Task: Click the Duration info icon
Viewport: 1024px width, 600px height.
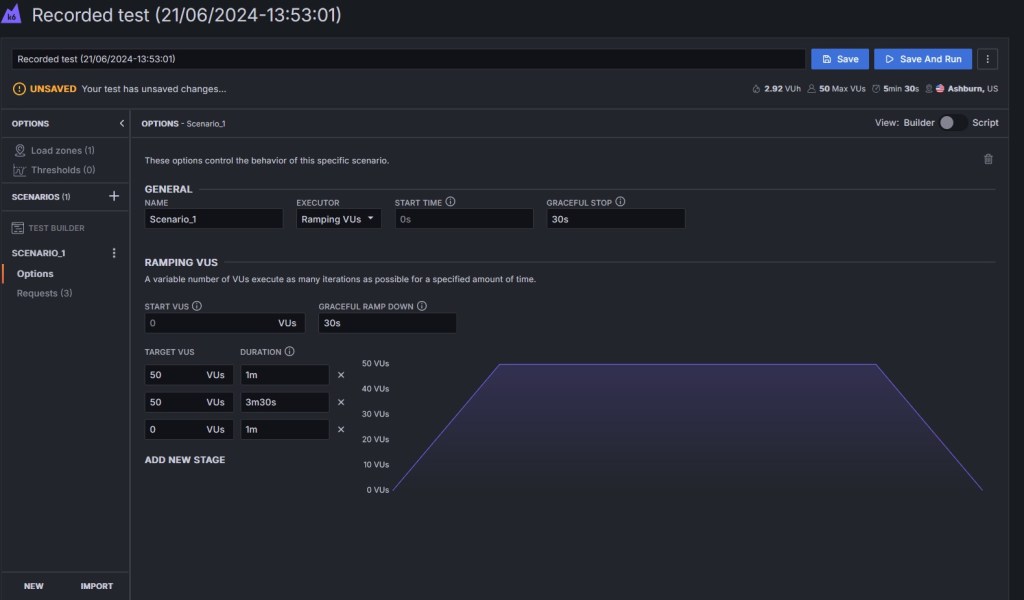Action: click(x=289, y=352)
